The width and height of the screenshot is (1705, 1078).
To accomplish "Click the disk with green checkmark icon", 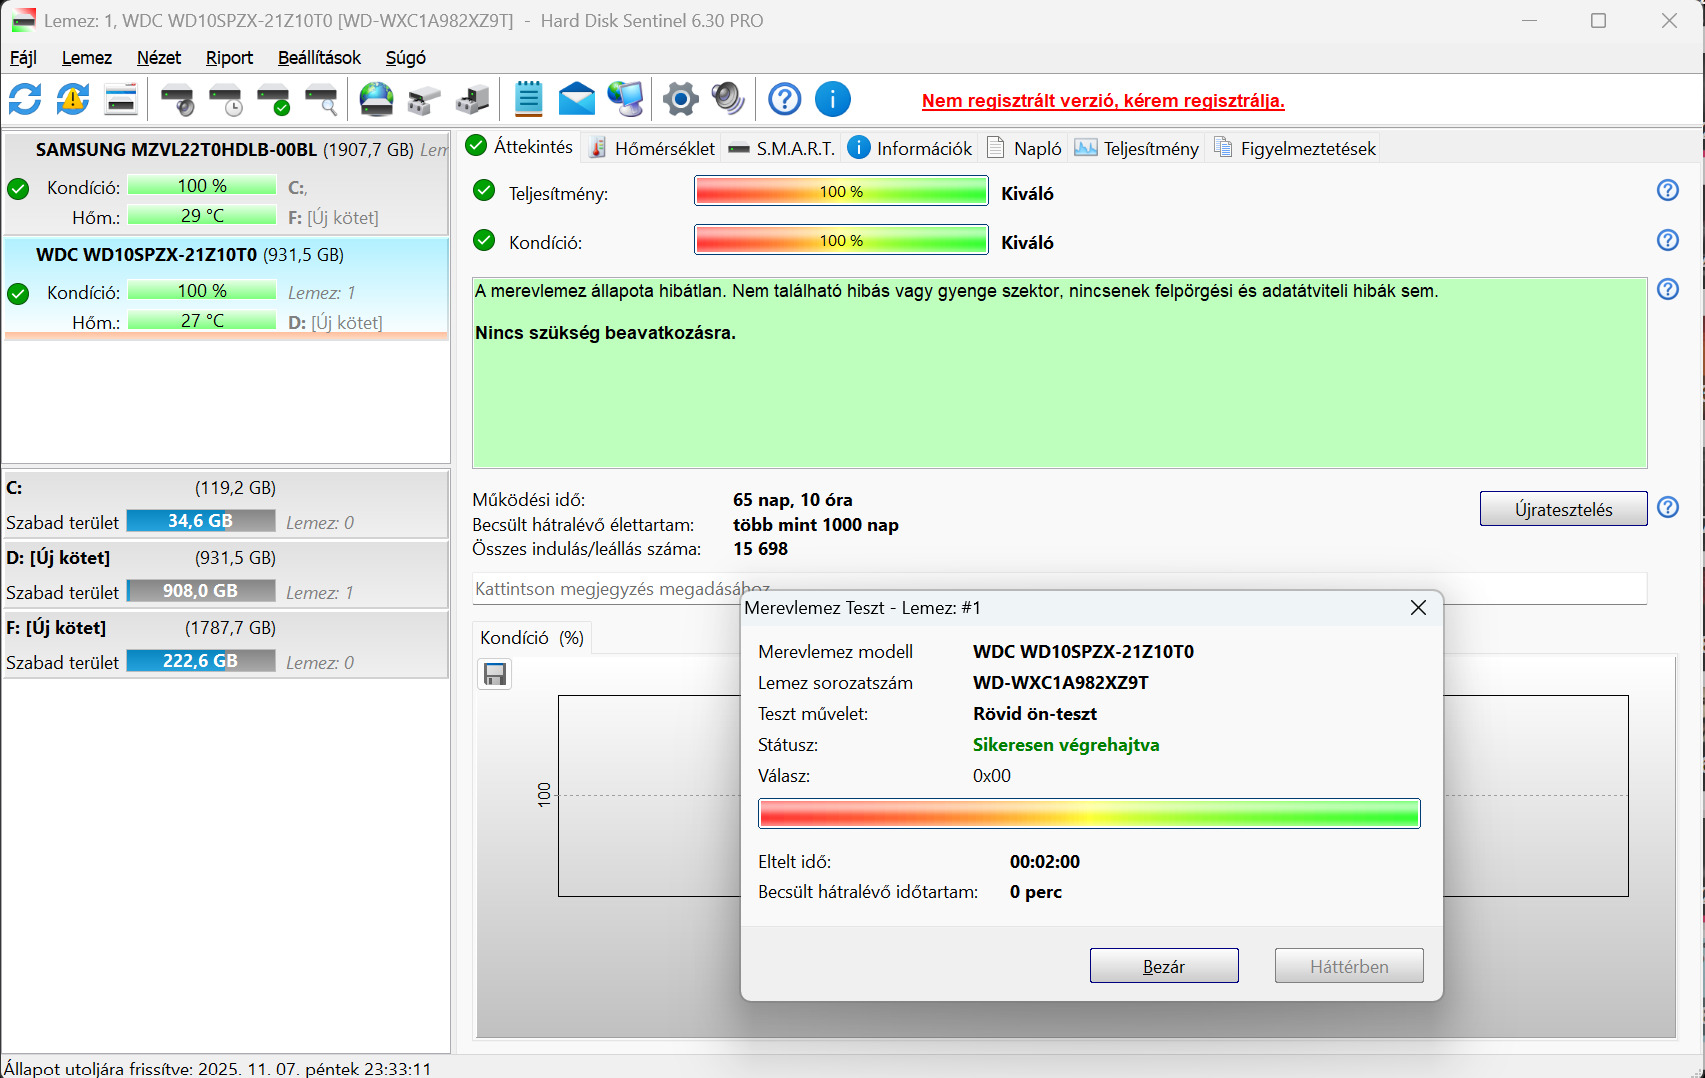I will coord(273,99).
